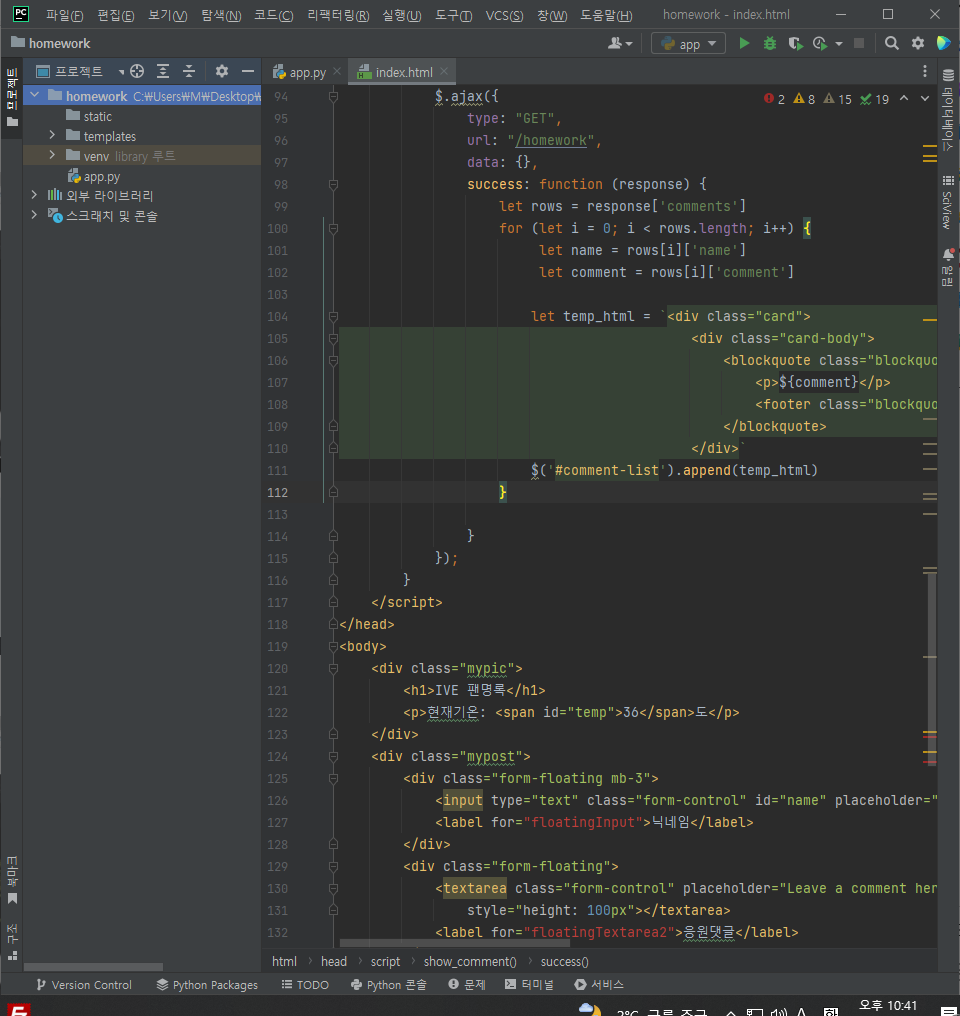This screenshot has height=1016, width=960.
Task: Select opened file locate target icon
Action: 137,71
